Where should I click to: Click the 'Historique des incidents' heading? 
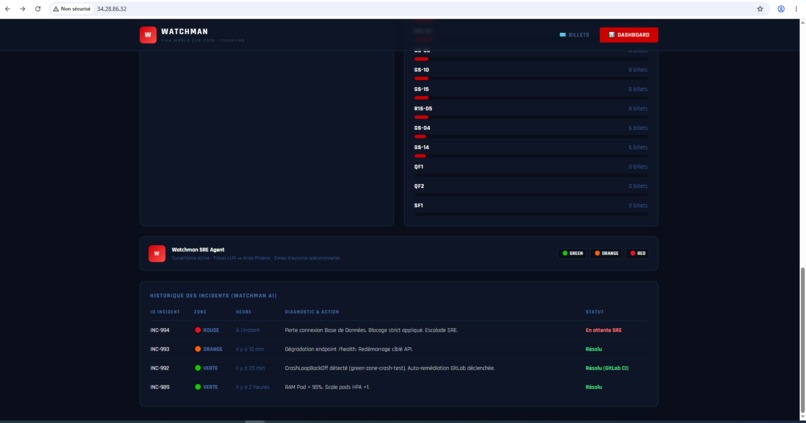click(x=213, y=296)
